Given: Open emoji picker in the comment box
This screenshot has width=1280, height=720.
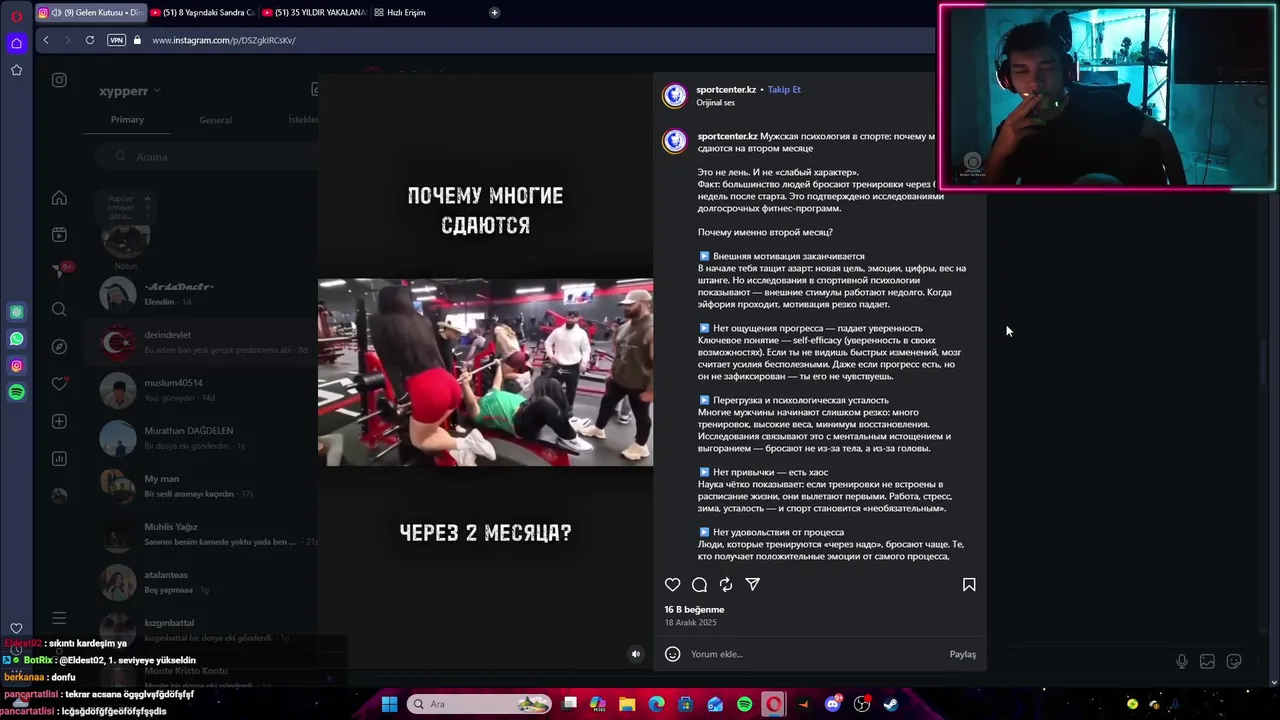Looking at the screenshot, I should click(x=672, y=654).
